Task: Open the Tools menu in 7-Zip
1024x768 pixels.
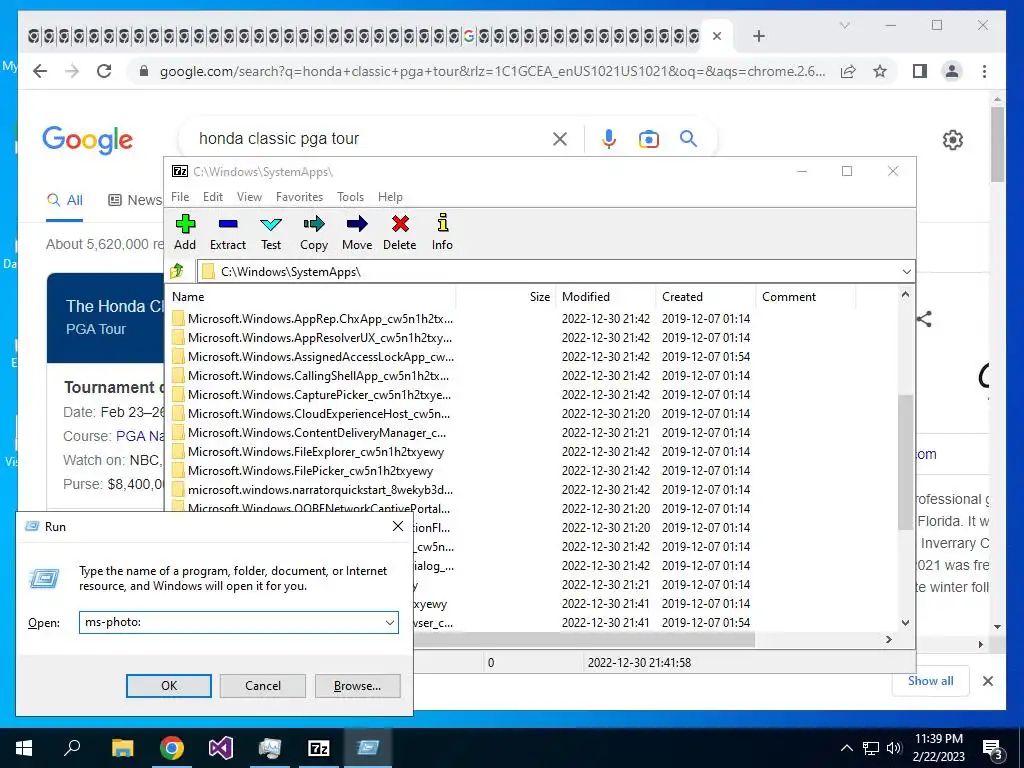Action: pyautogui.click(x=350, y=197)
